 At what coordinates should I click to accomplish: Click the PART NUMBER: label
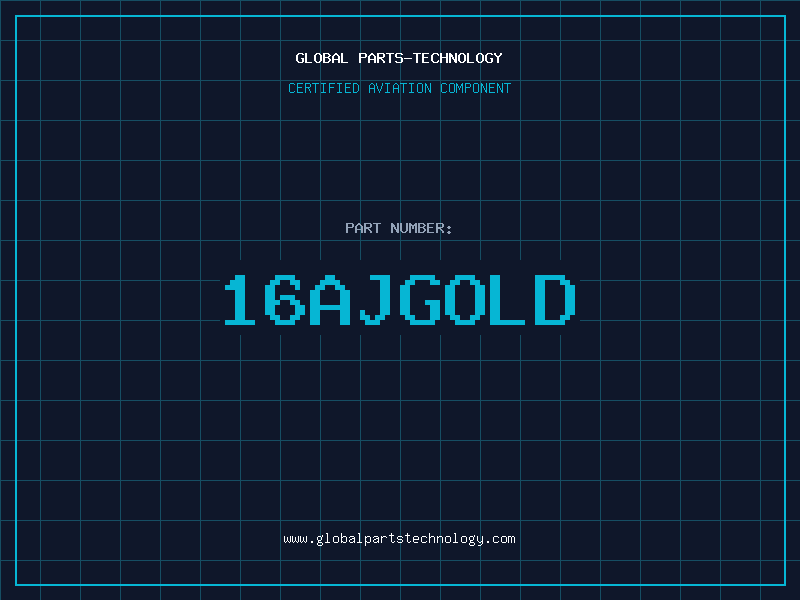point(399,228)
